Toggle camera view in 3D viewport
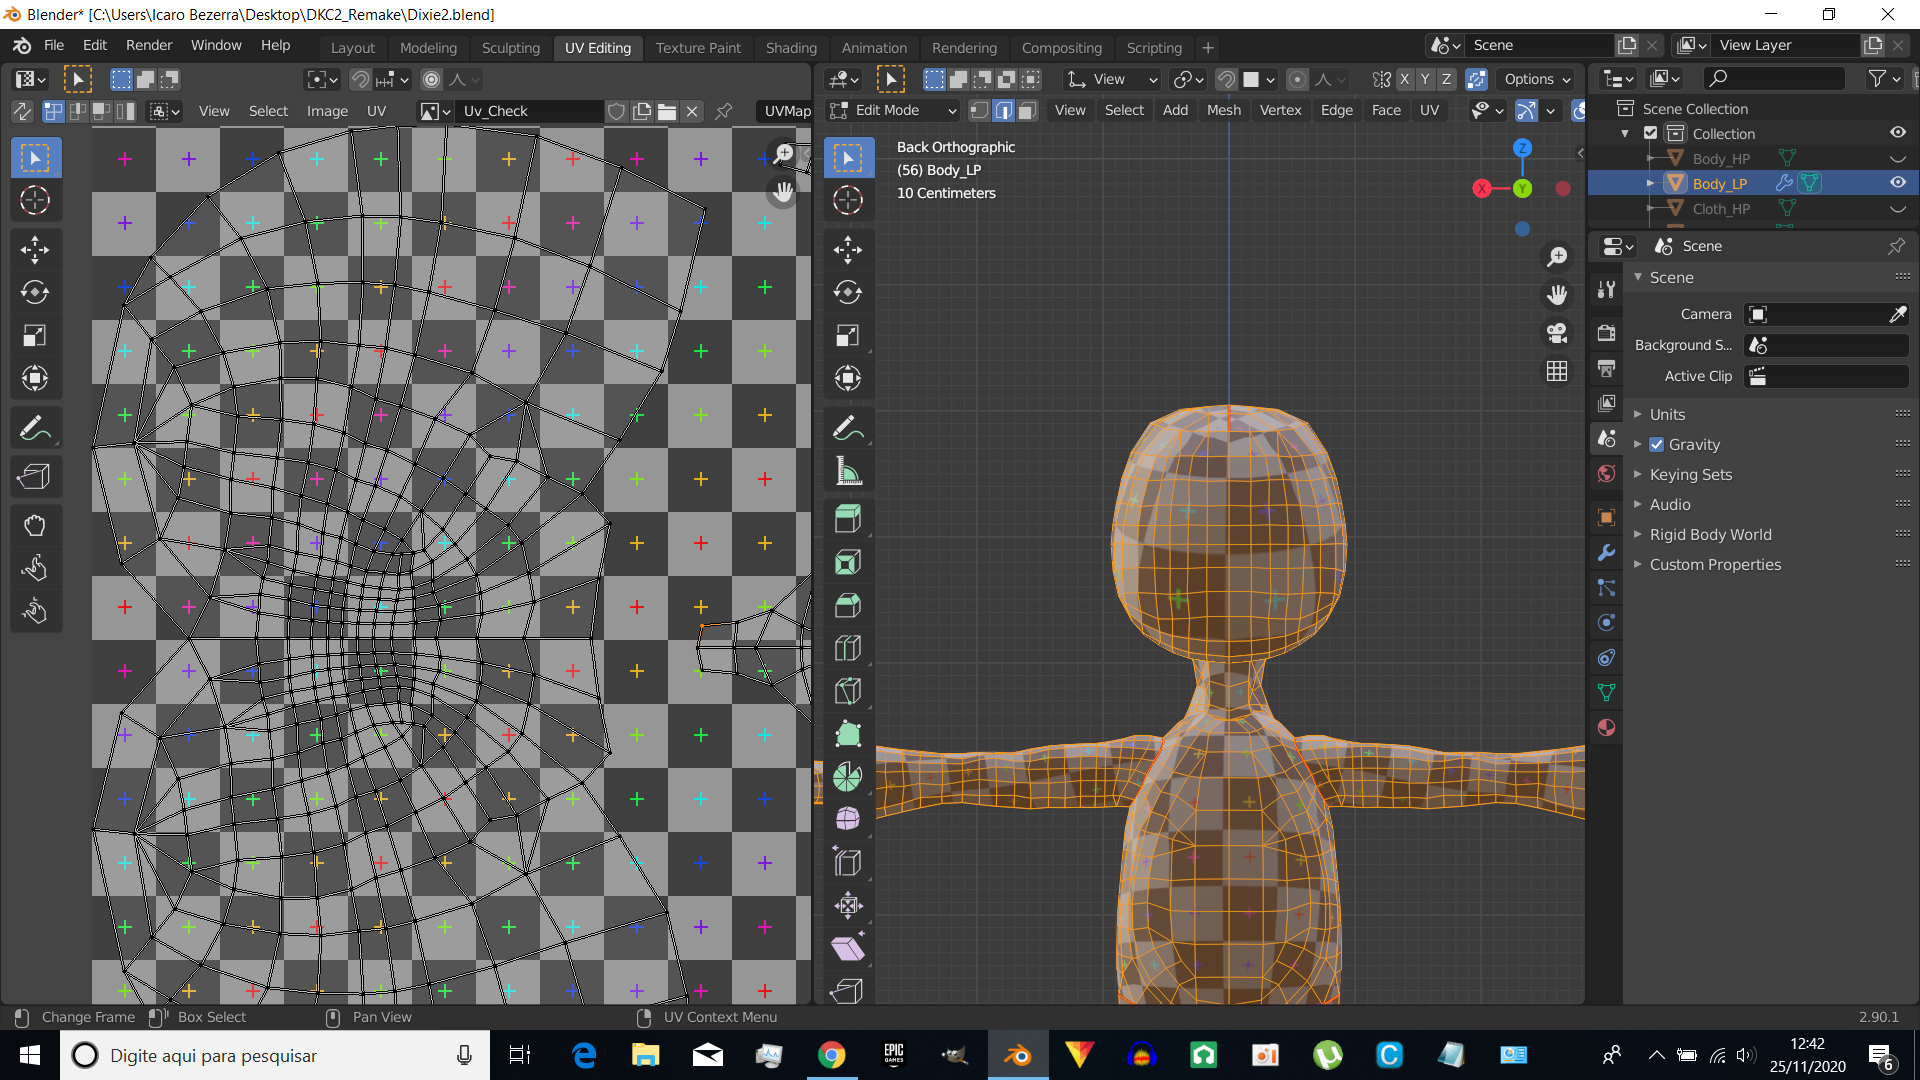The height and width of the screenshot is (1080, 1920). [x=1557, y=333]
